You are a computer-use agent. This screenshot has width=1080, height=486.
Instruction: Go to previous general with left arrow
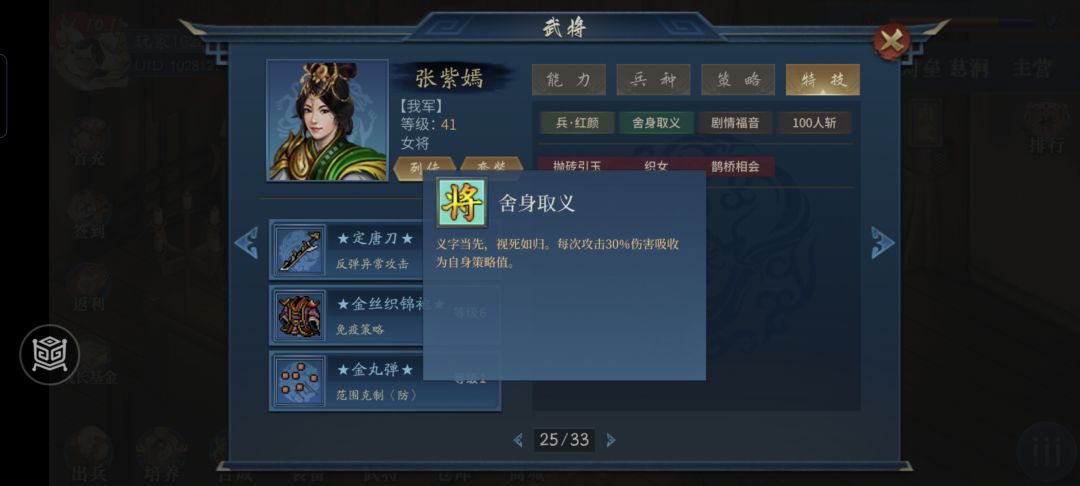click(x=247, y=243)
